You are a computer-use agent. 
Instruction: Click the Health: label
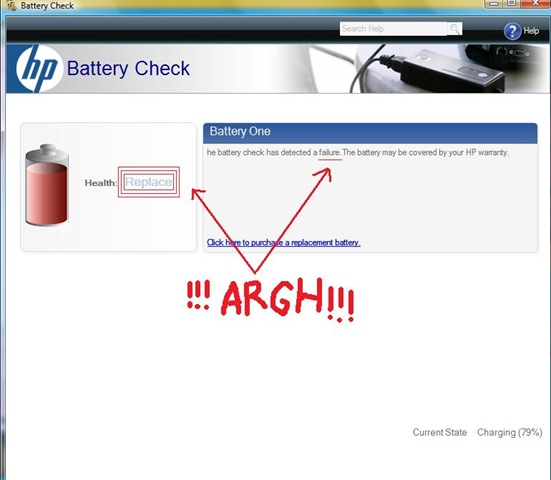click(101, 183)
